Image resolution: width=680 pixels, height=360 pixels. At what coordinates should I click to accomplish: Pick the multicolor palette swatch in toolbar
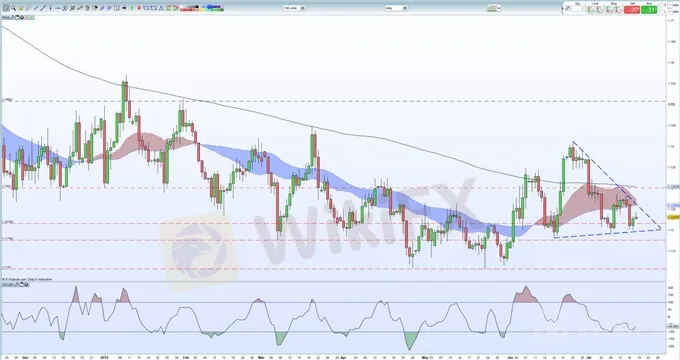213,8
